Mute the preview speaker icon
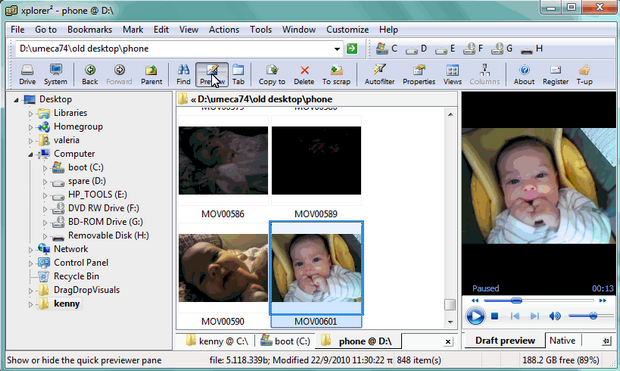 tap(555, 316)
